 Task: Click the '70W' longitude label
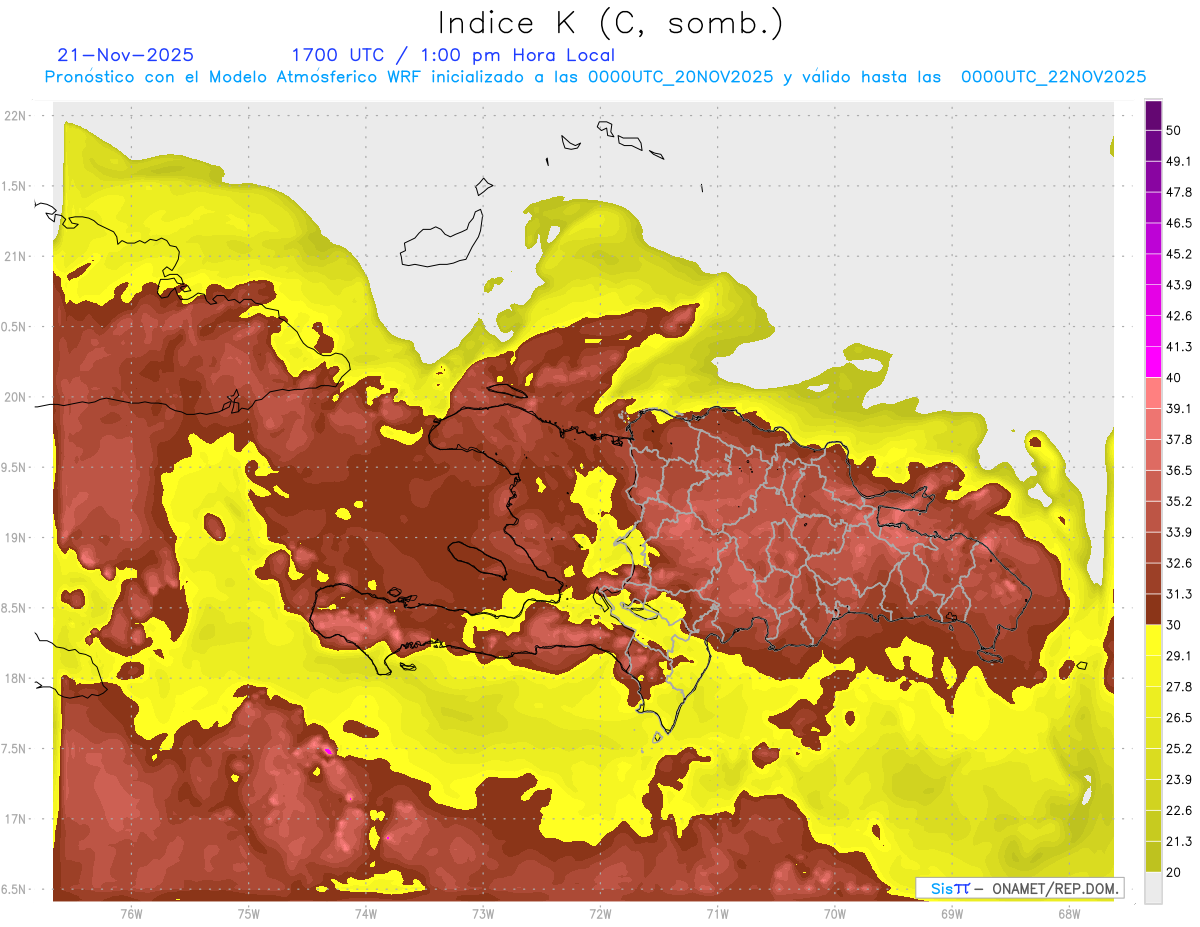click(835, 913)
